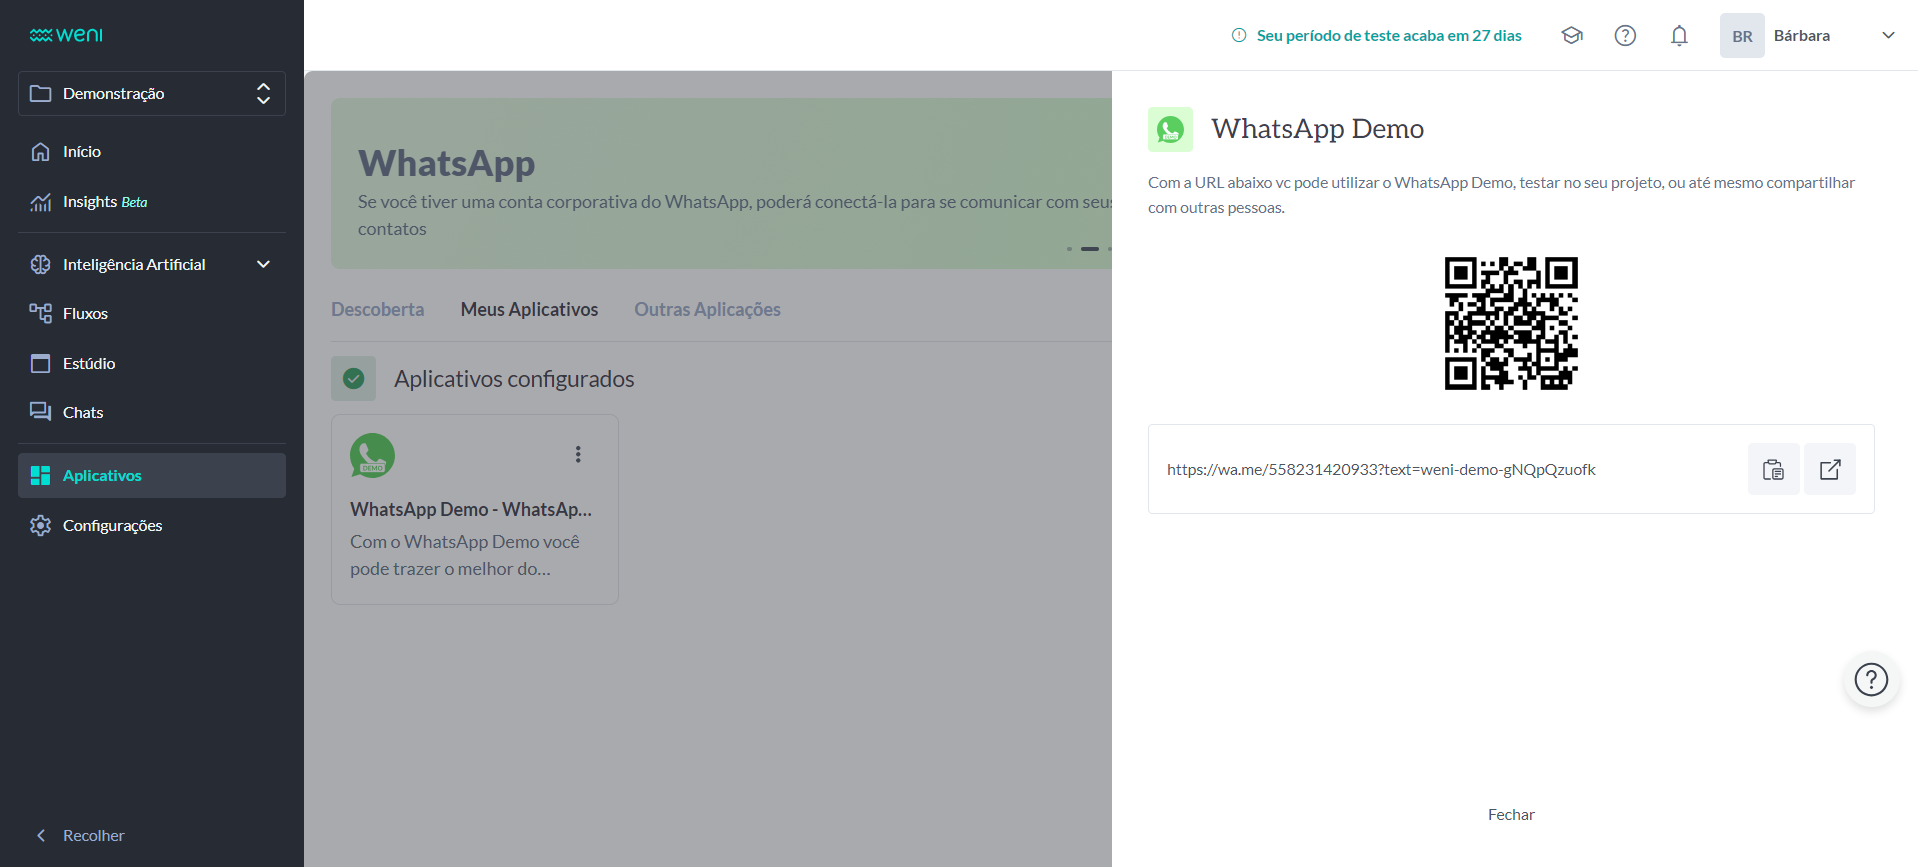
Task: Switch to the Descoberta tab
Action: 377,309
